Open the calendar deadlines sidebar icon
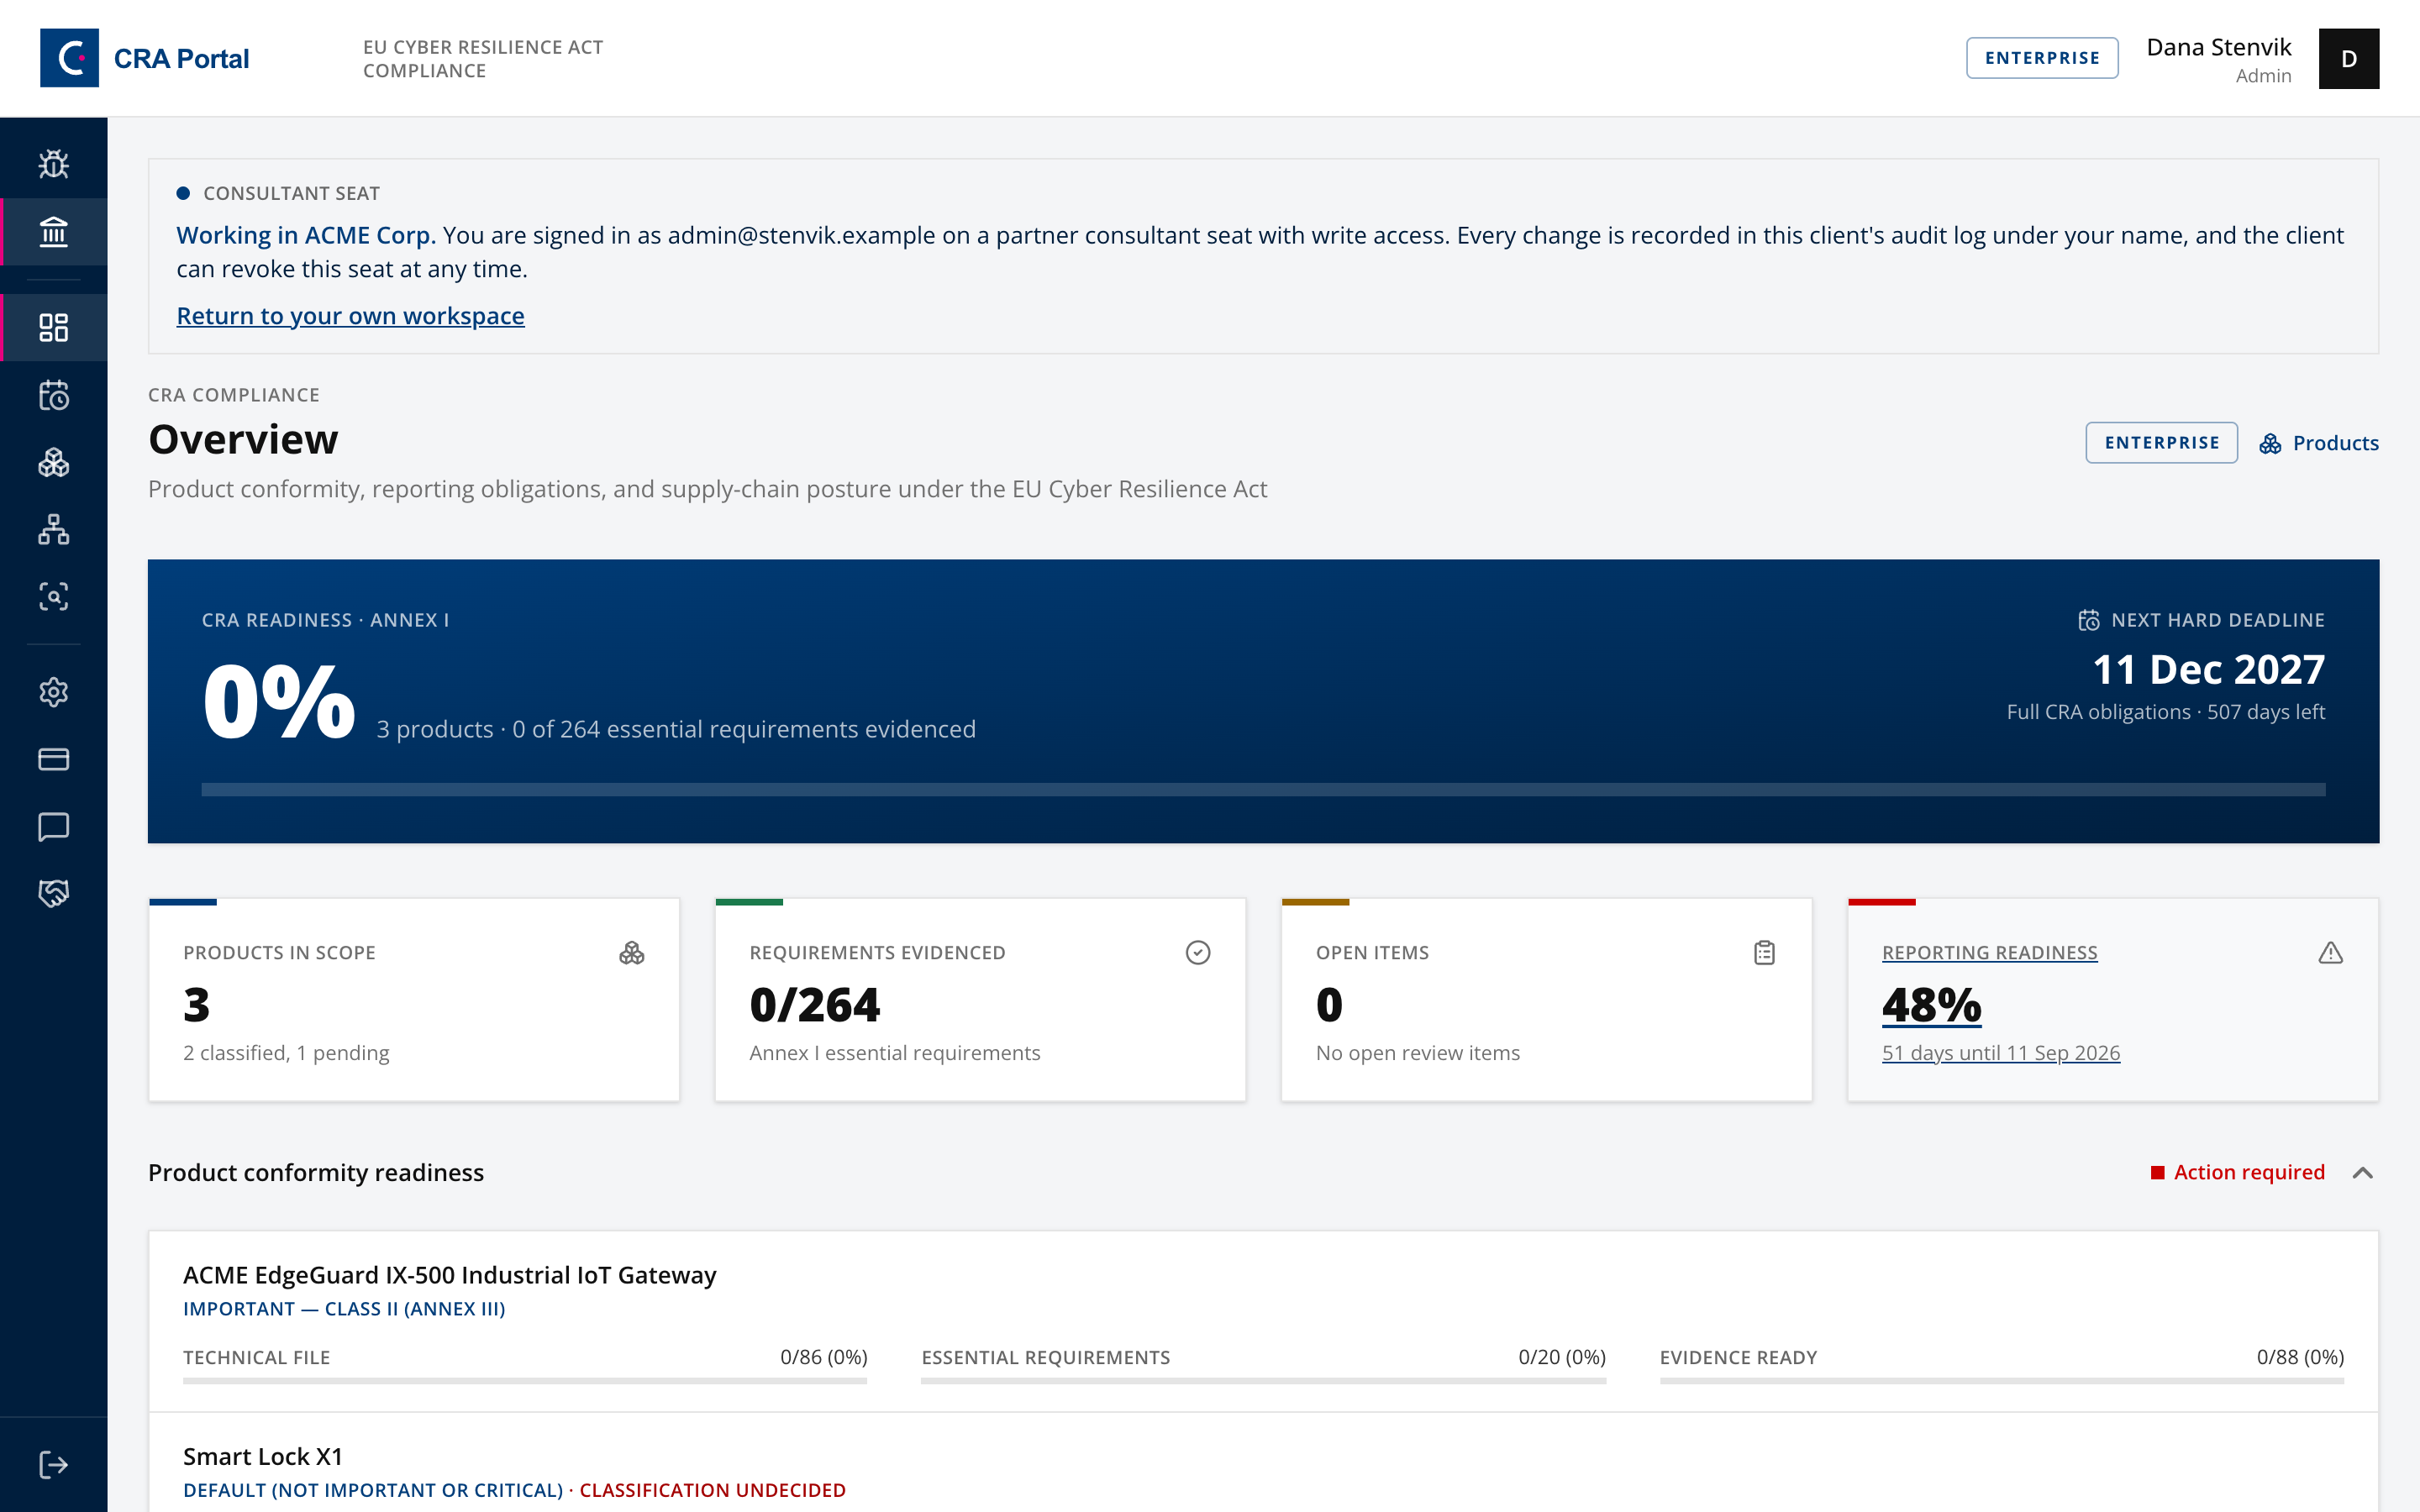Image resolution: width=2420 pixels, height=1512 pixels. pos(53,395)
